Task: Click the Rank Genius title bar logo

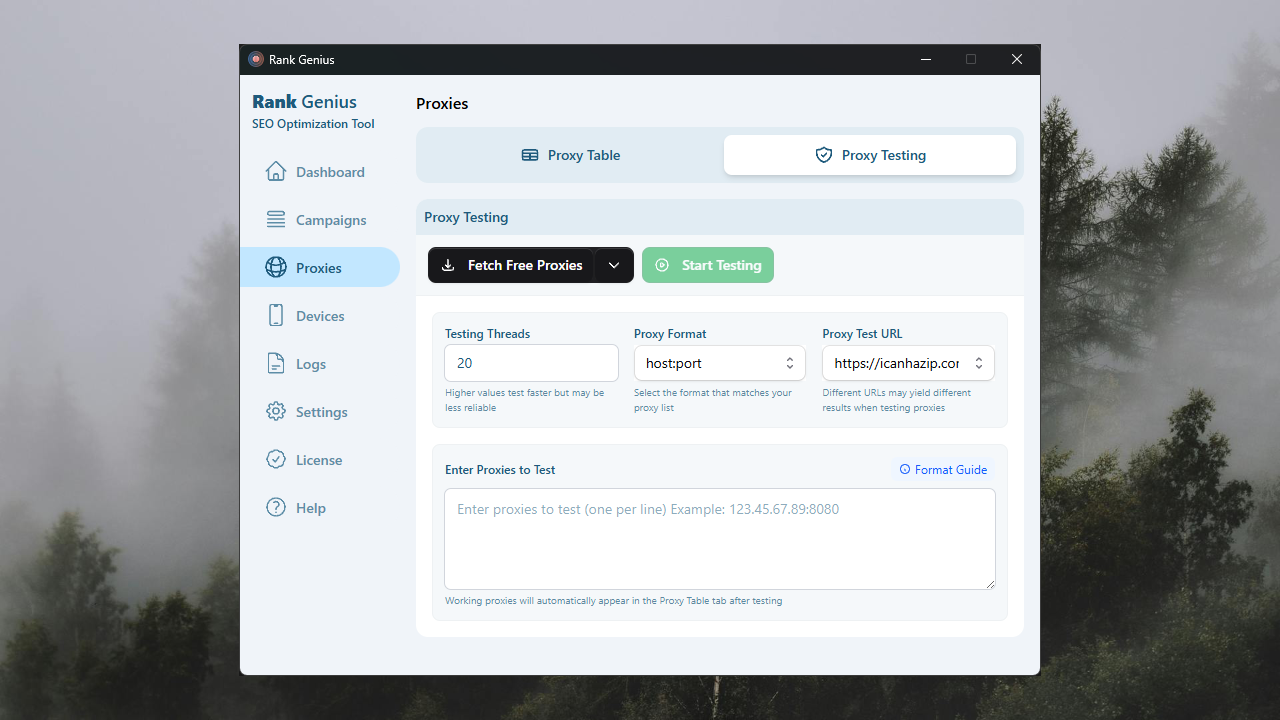Action: pos(256,60)
